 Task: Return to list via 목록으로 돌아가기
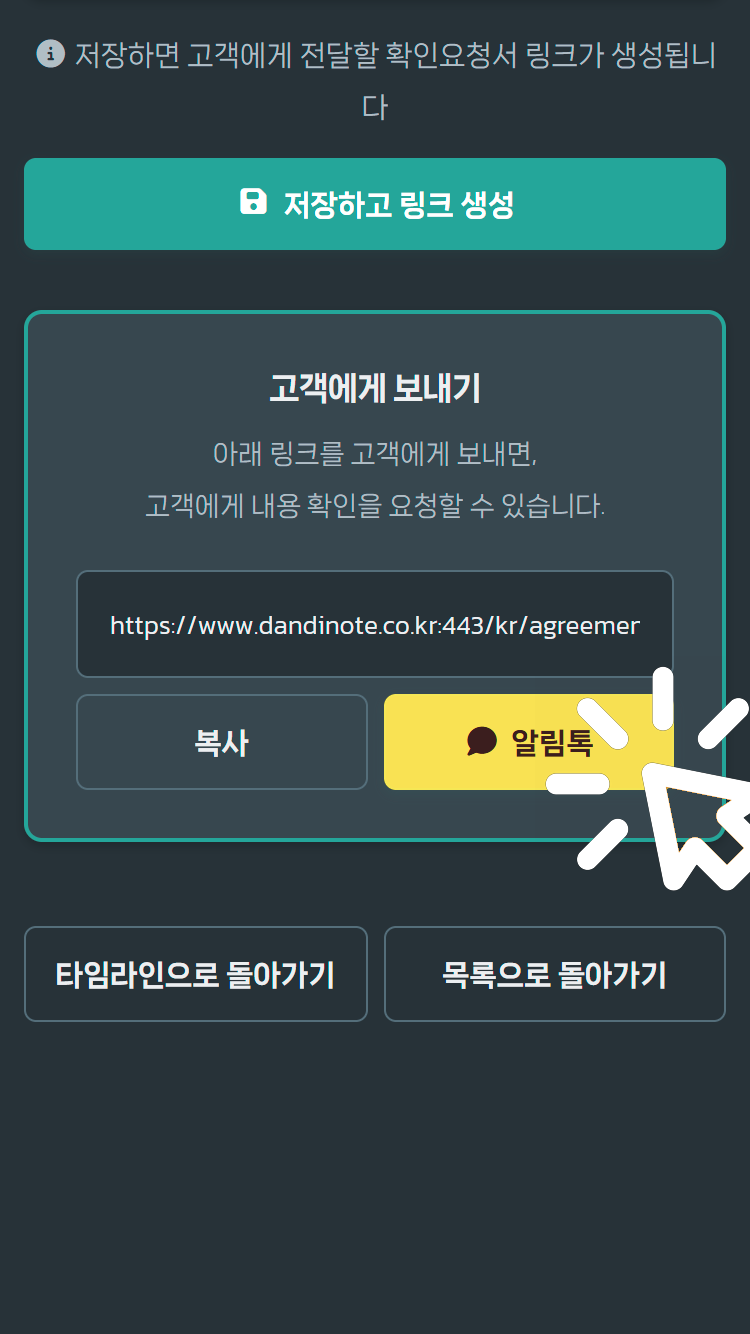pyautogui.click(x=555, y=974)
